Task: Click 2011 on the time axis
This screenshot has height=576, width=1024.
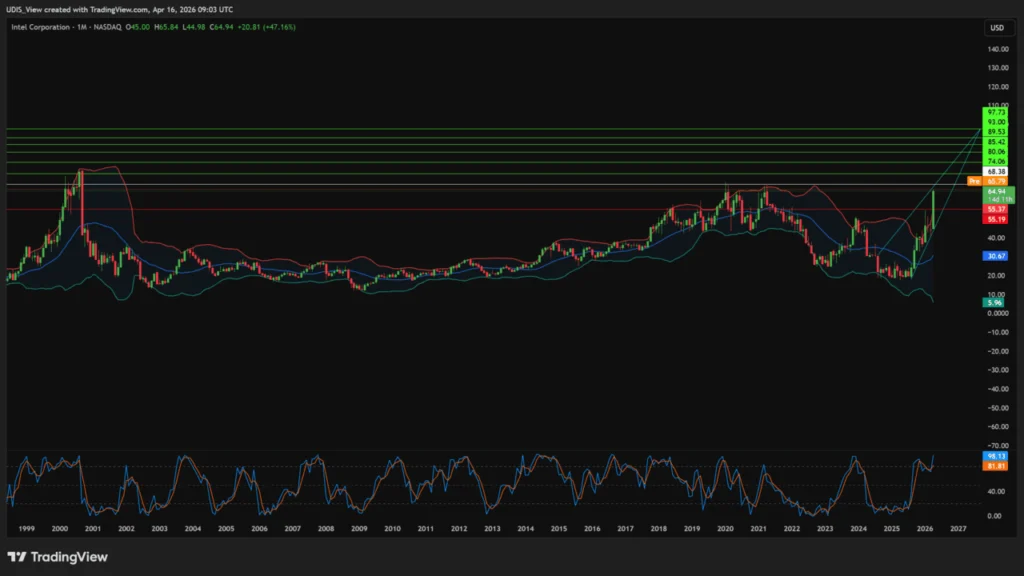Action: click(x=426, y=528)
